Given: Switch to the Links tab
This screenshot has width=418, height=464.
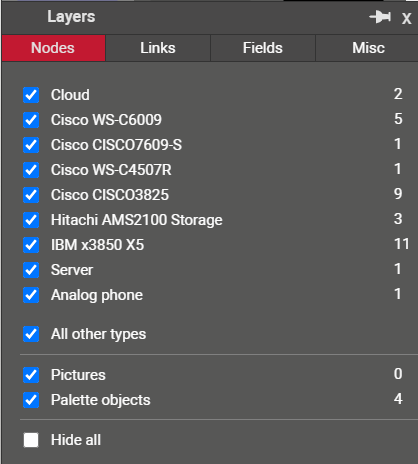Looking at the screenshot, I should [x=158, y=48].
